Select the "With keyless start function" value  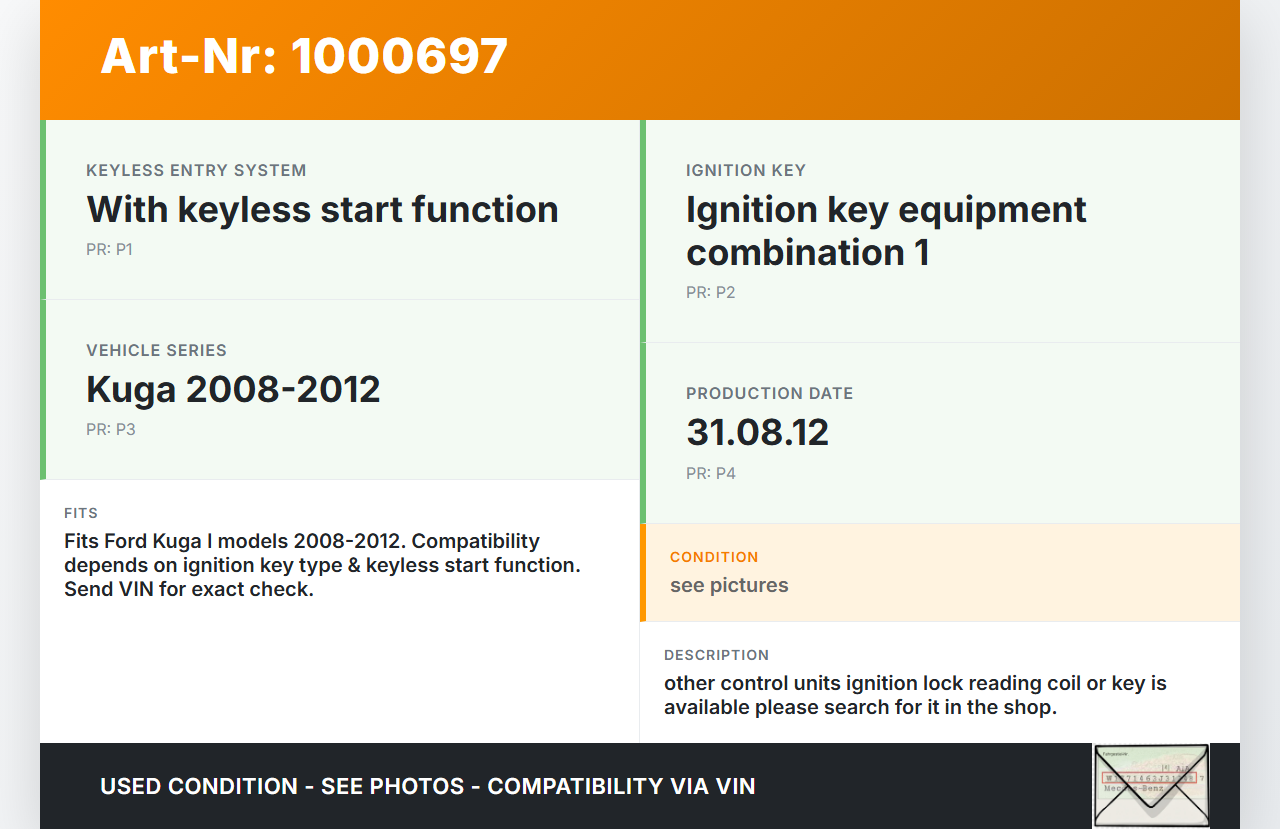[322, 210]
